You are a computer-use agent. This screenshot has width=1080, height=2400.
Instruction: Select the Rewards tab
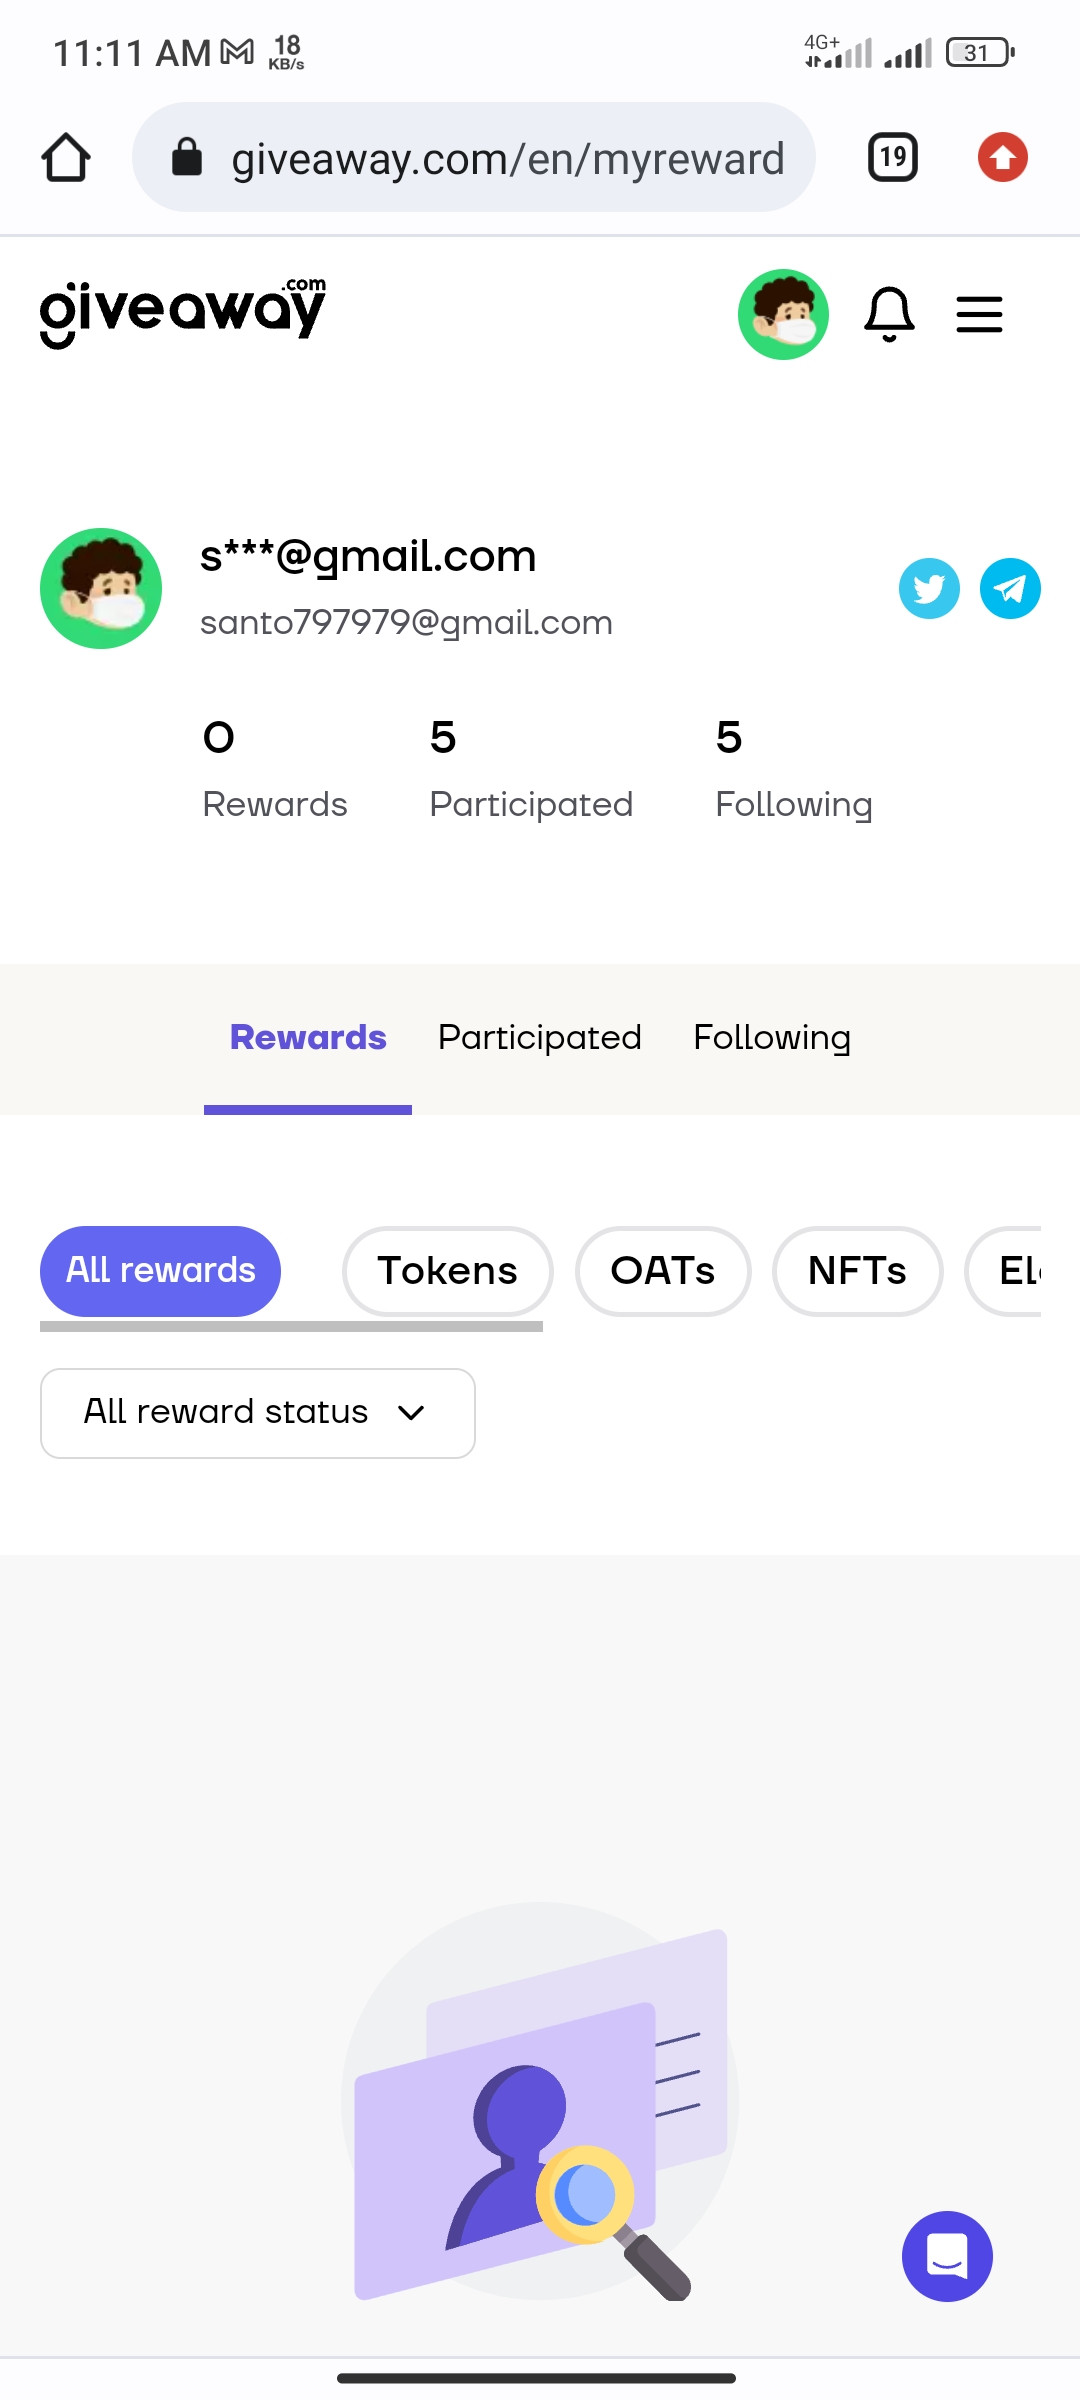coord(308,1038)
